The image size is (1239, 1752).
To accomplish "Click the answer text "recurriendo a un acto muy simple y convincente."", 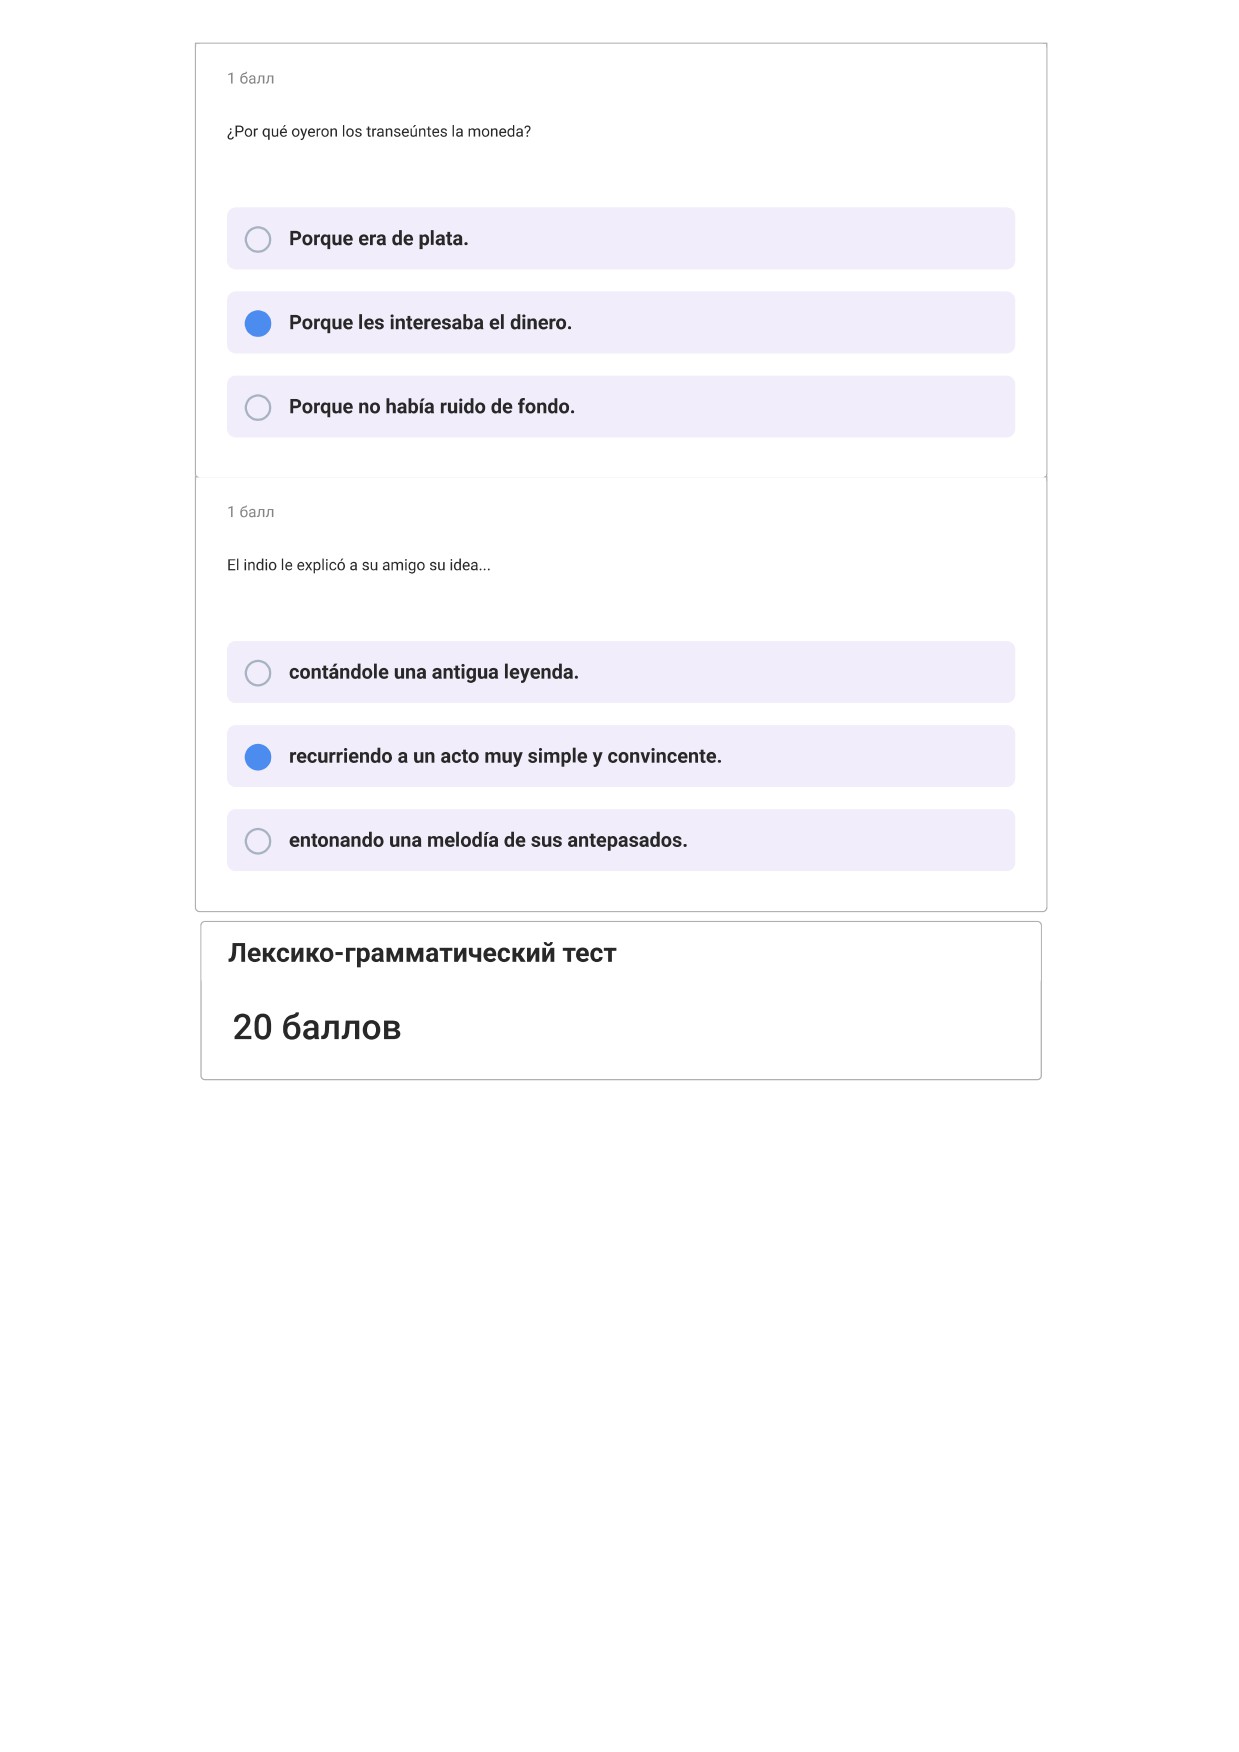I will point(505,757).
